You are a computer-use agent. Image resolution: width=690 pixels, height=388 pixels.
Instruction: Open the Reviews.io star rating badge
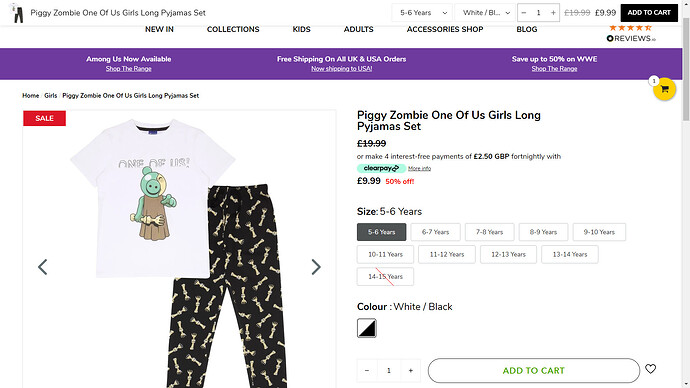631,34
